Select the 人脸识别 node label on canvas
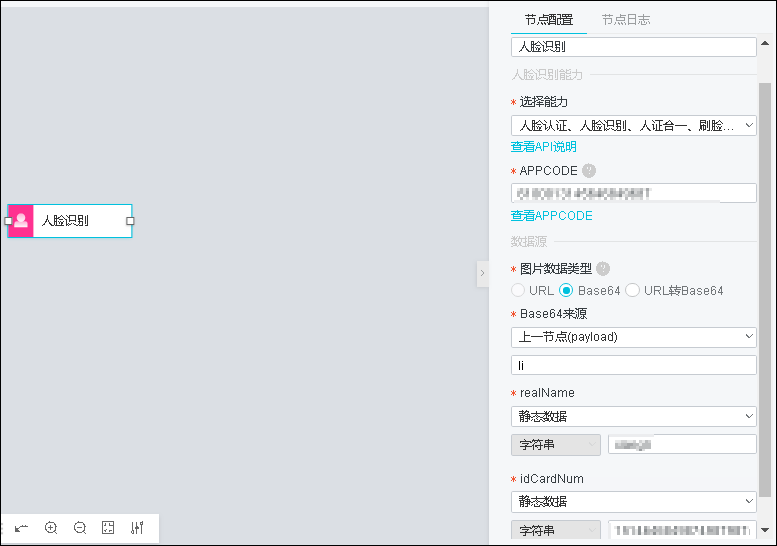This screenshot has height=546, width=777. tap(65, 221)
